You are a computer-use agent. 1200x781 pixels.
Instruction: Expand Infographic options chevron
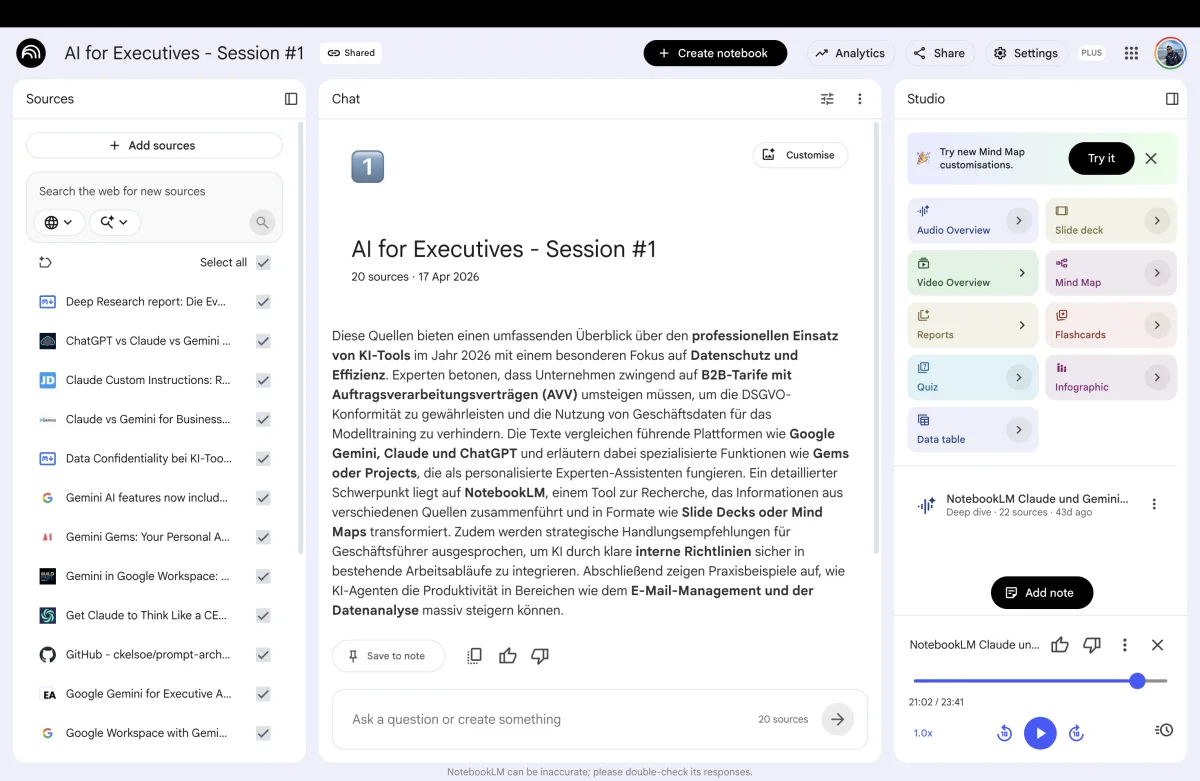click(1157, 377)
